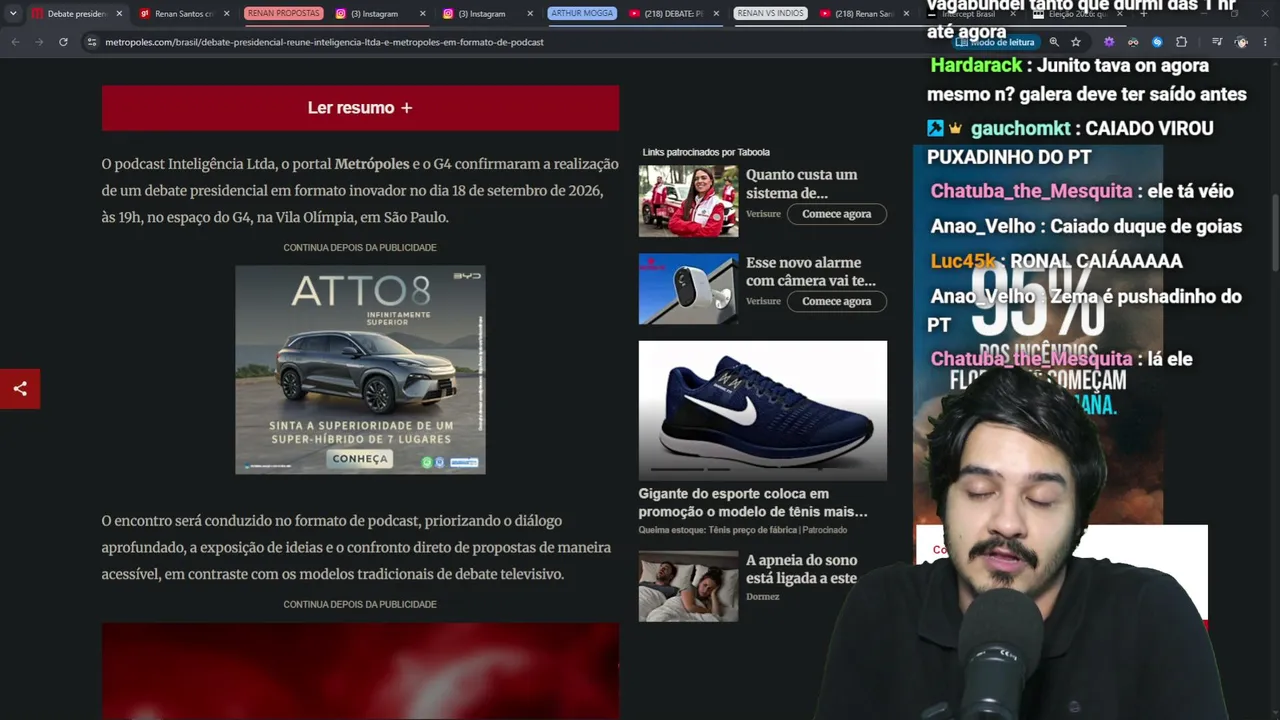Open the blue swirl browser extension
The height and width of the screenshot is (720, 1280).
(1157, 42)
